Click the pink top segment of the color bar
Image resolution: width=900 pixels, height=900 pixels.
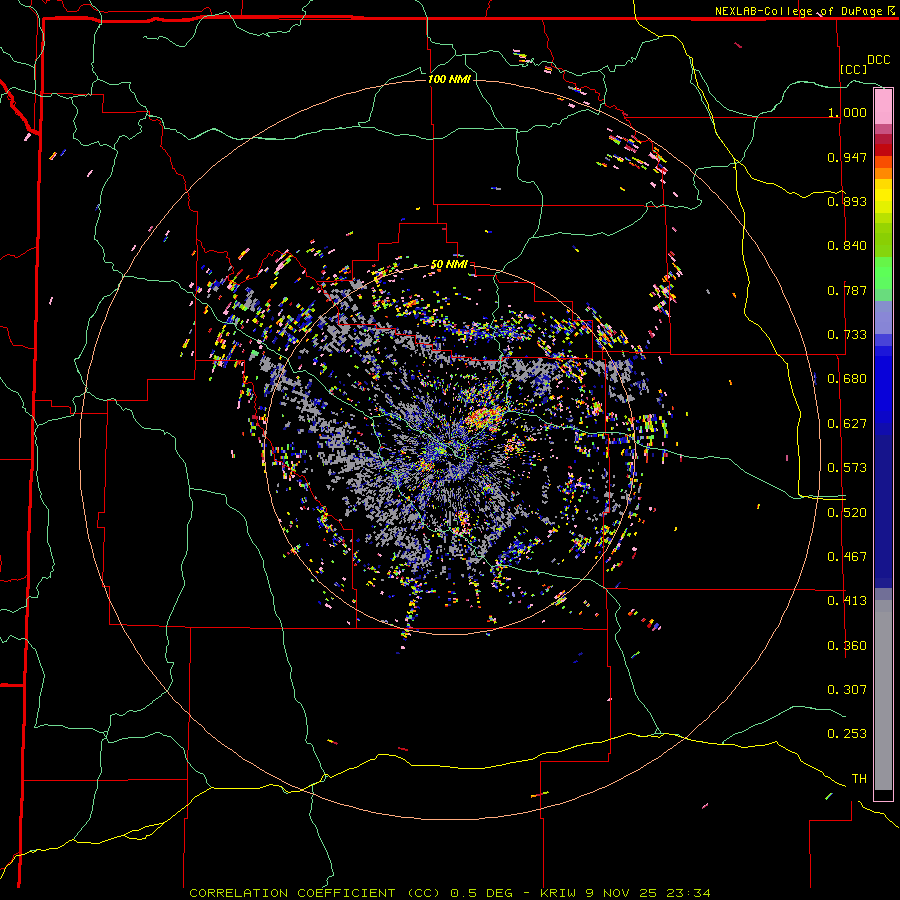pos(883,107)
